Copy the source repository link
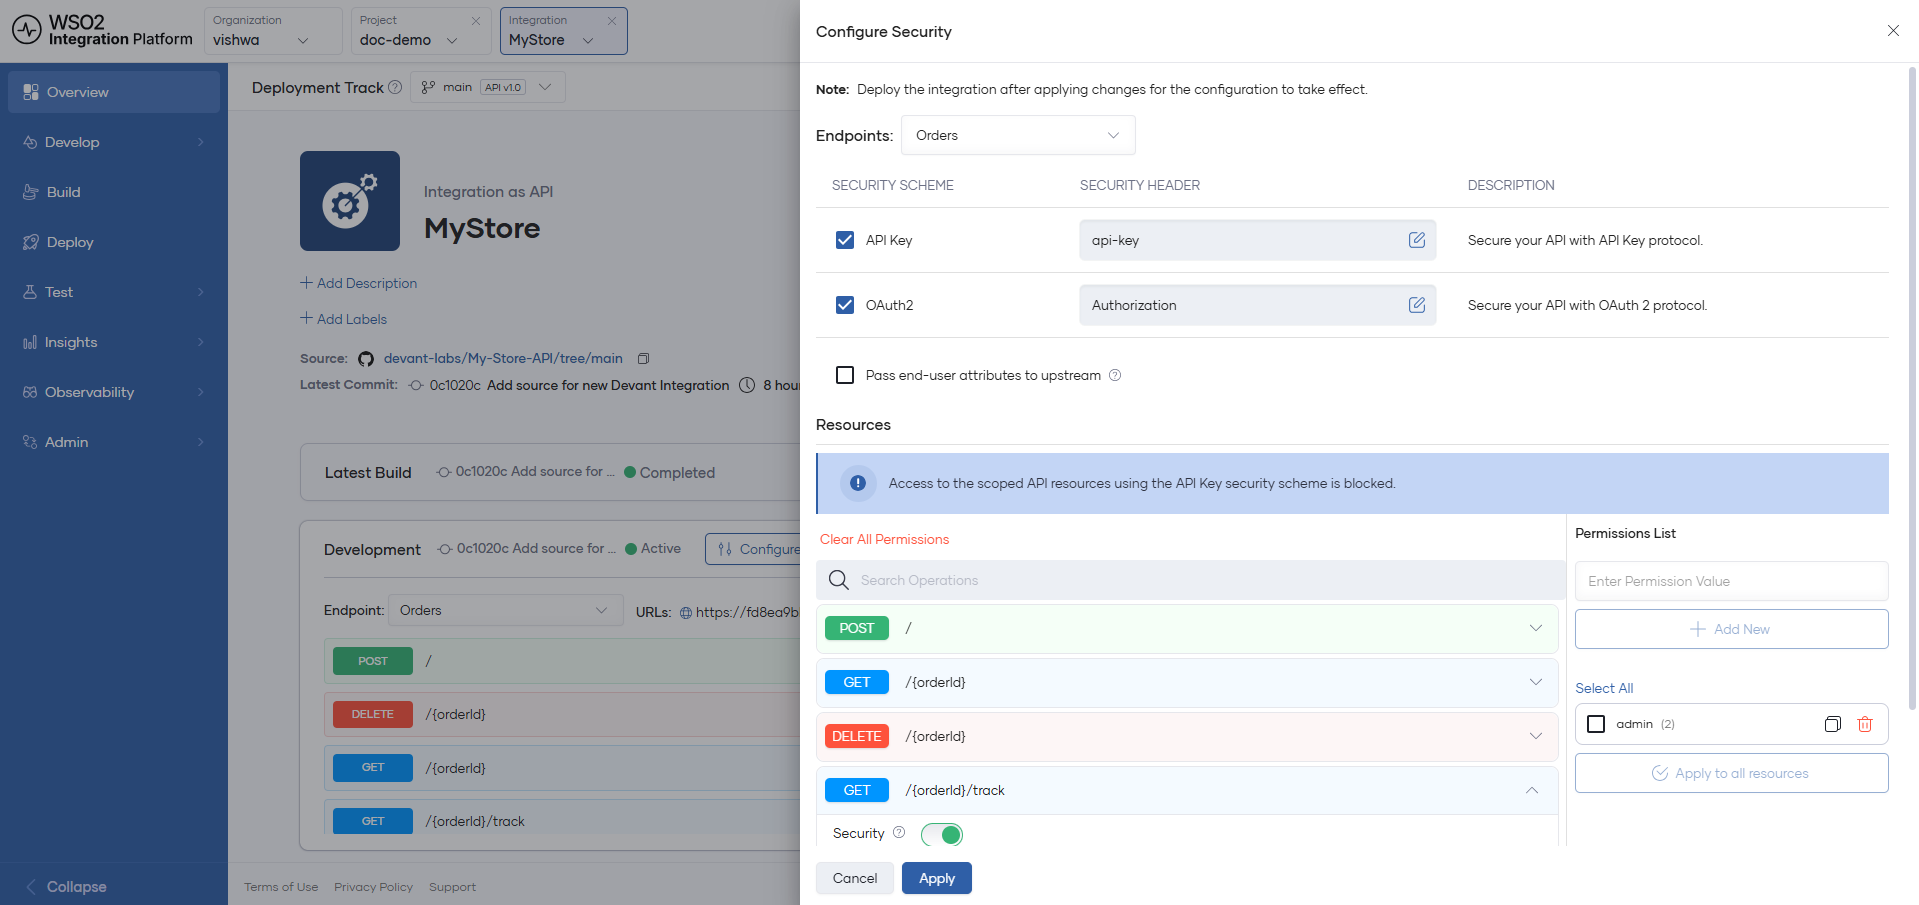1919x905 pixels. 644,358
